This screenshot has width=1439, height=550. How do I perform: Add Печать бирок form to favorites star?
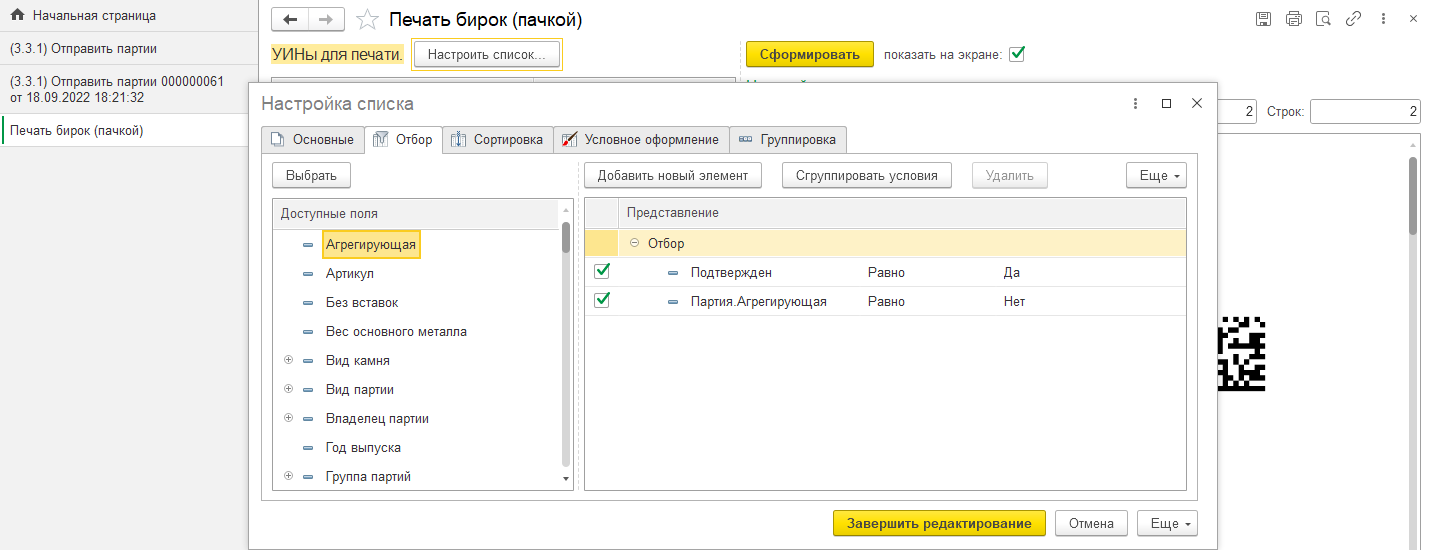[368, 20]
